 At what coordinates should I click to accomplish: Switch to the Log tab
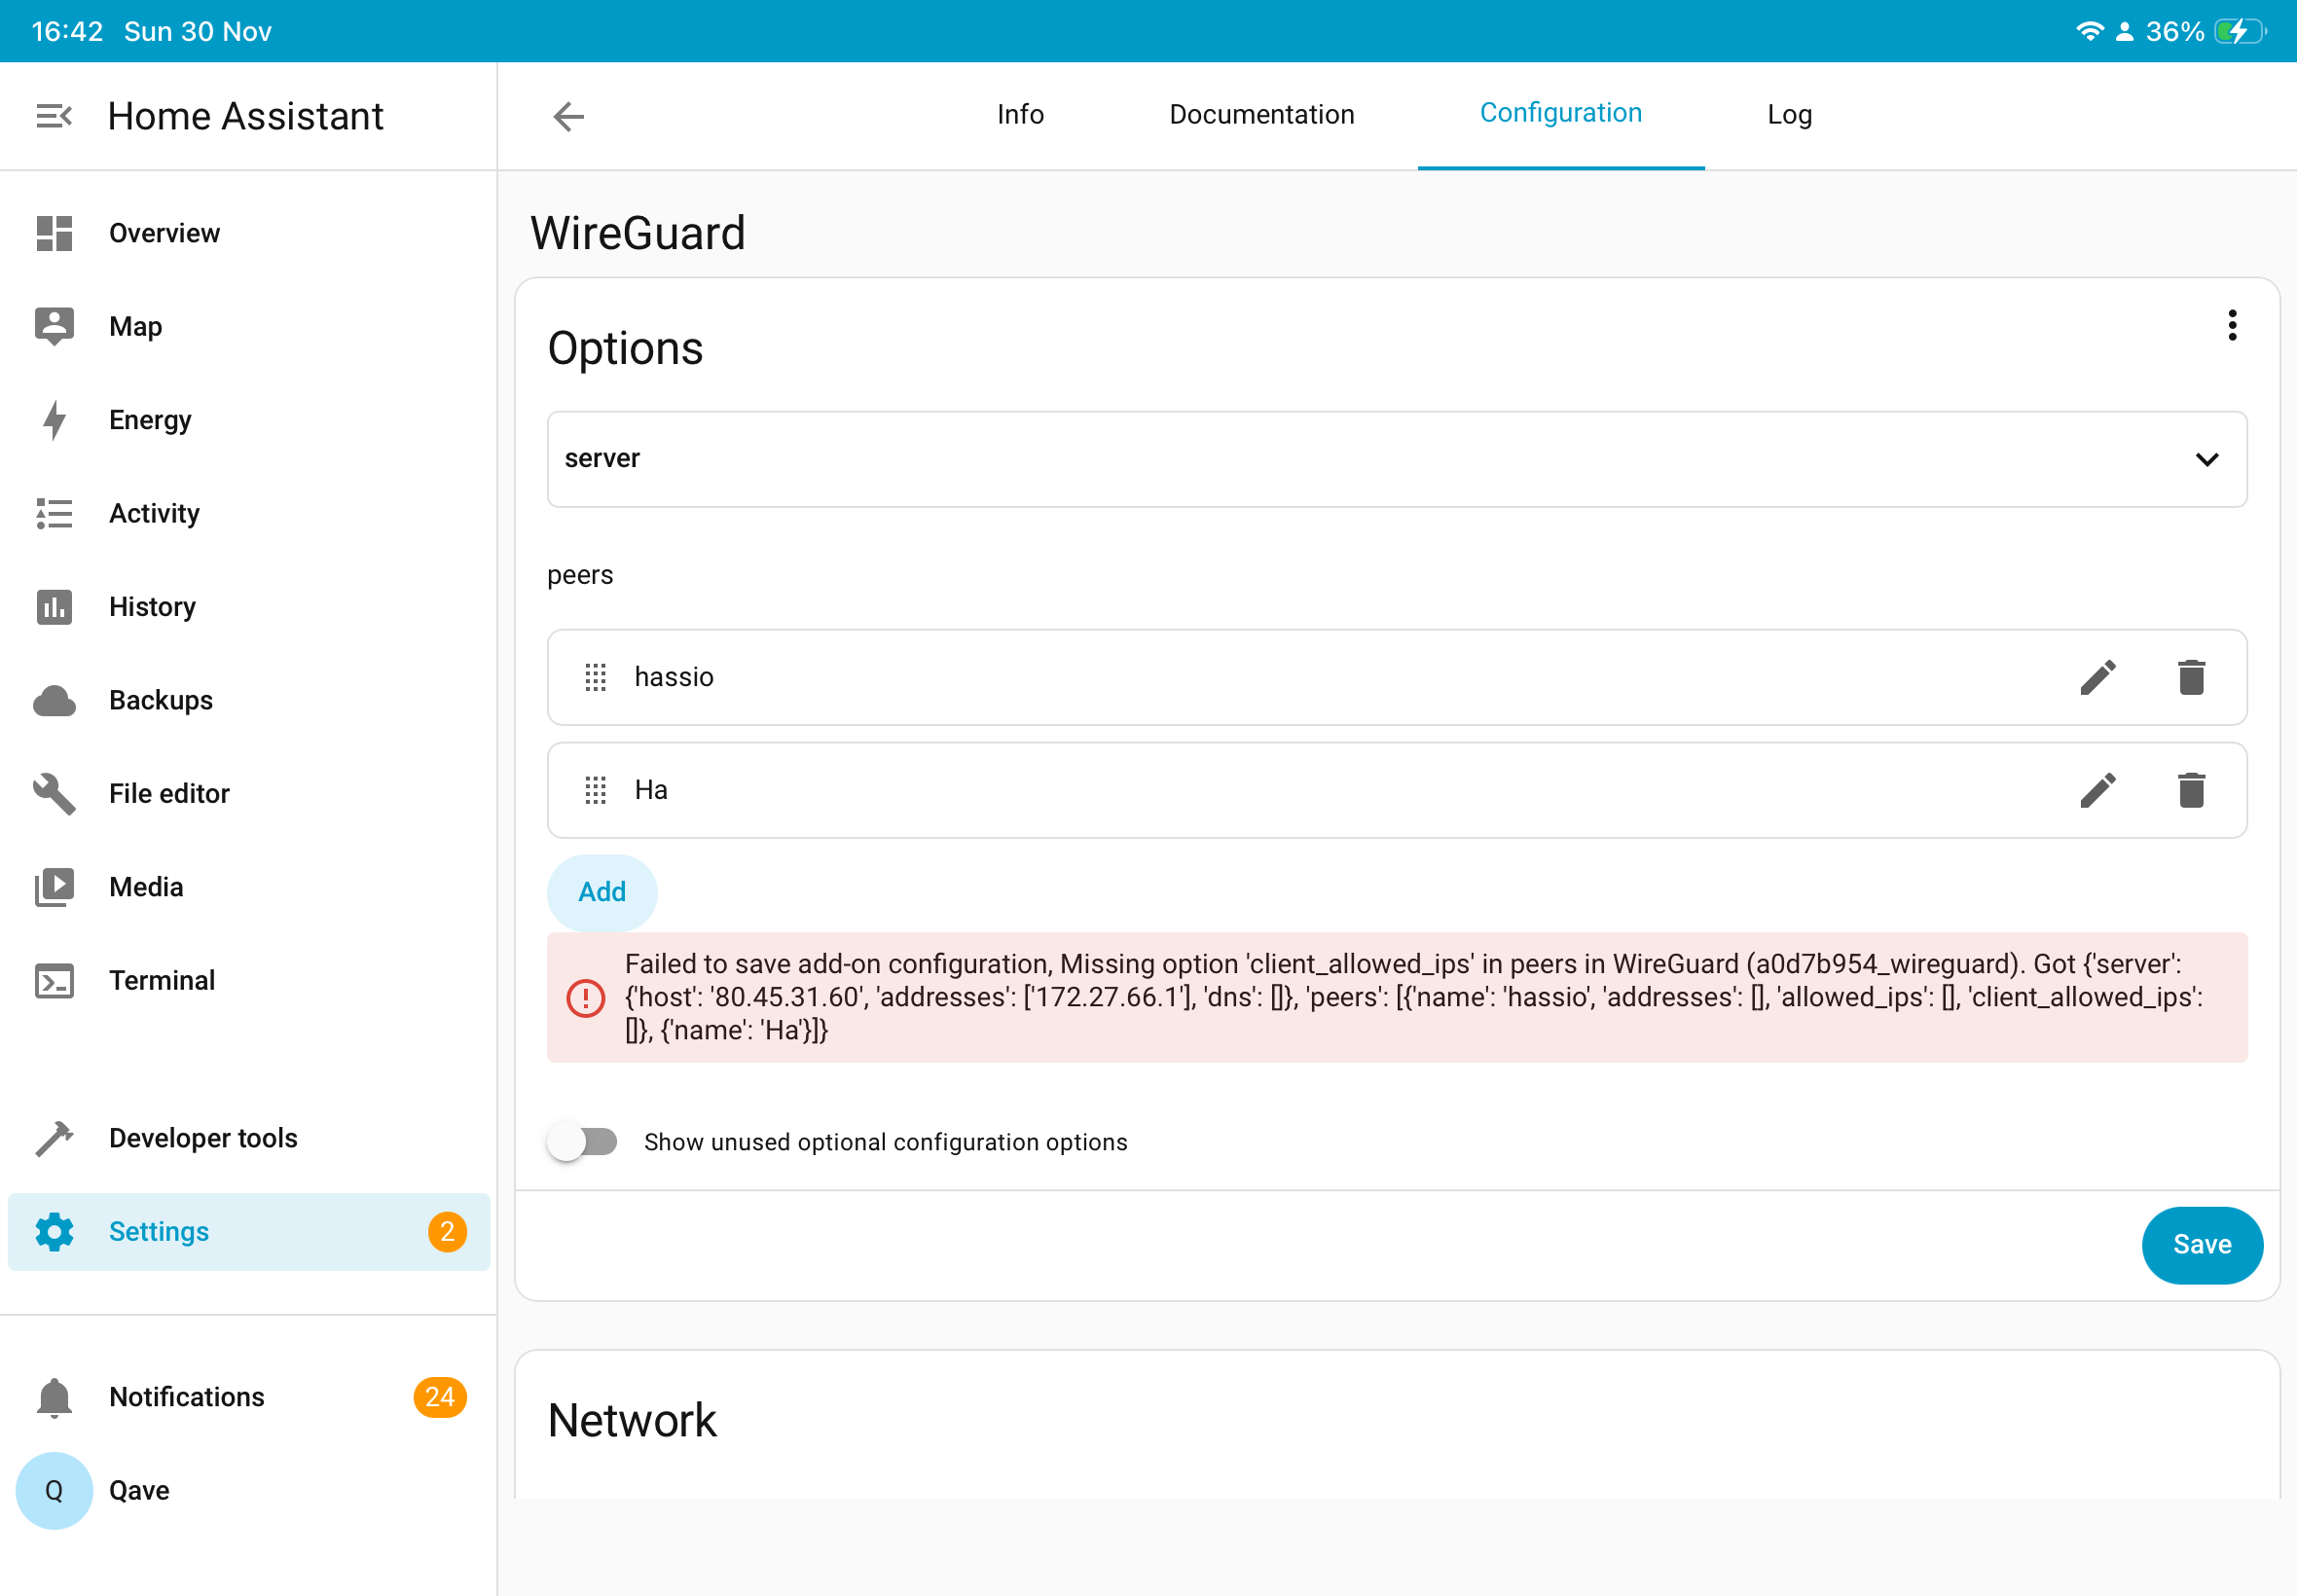(x=1788, y=115)
